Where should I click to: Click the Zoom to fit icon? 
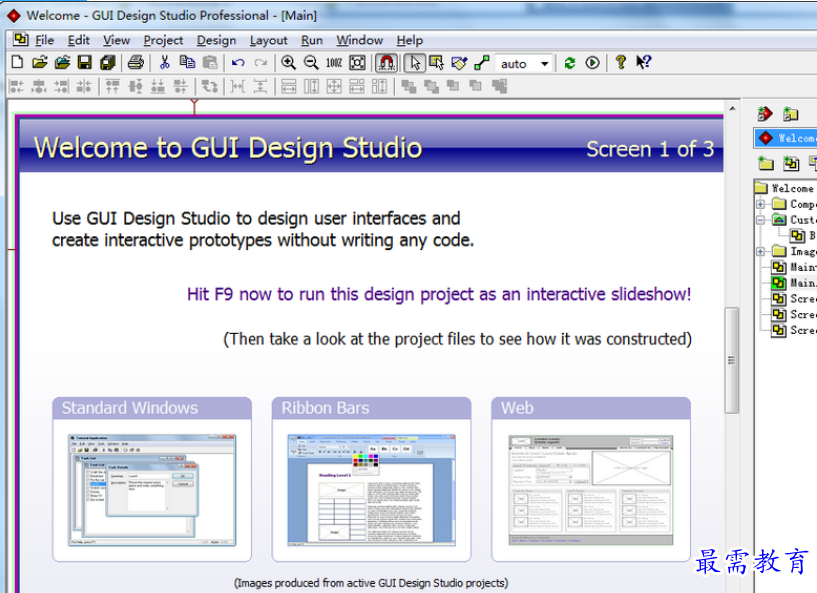click(357, 63)
